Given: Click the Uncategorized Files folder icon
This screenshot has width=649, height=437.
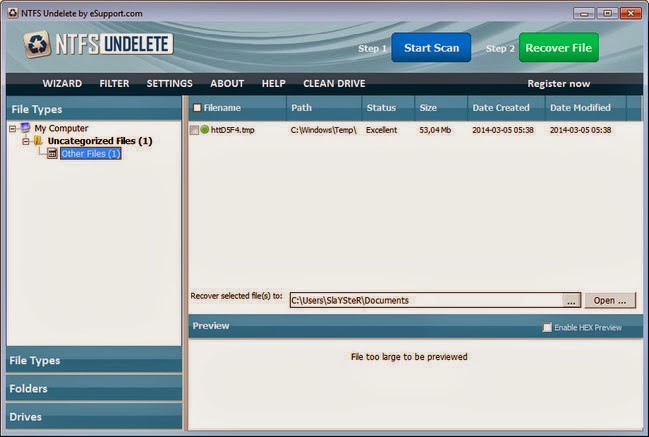Looking at the screenshot, I should tap(38, 141).
